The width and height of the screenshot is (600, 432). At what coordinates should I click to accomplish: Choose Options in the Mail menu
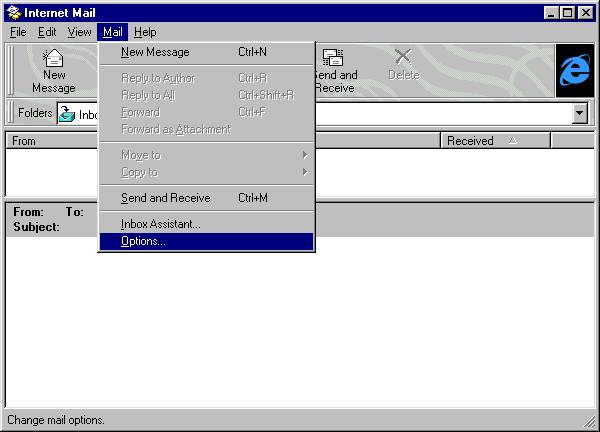pos(206,241)
